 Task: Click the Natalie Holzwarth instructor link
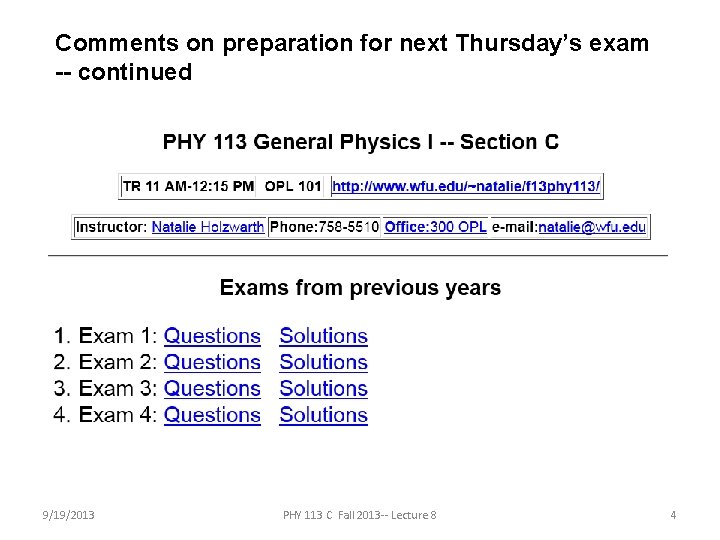[208, 227]
